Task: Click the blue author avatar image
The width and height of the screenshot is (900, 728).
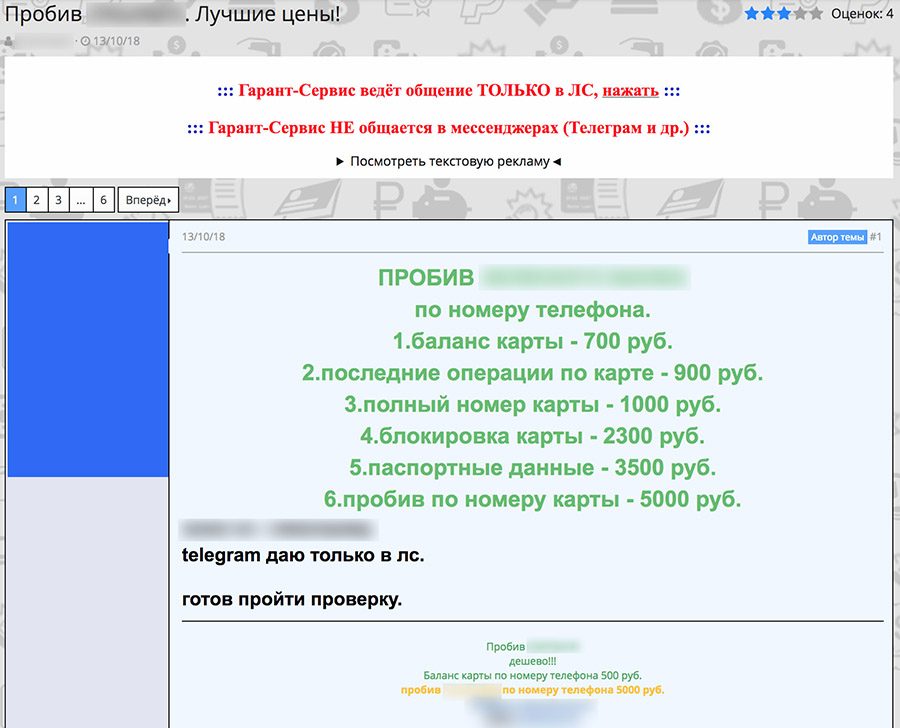Action: [x=88, y=350]
